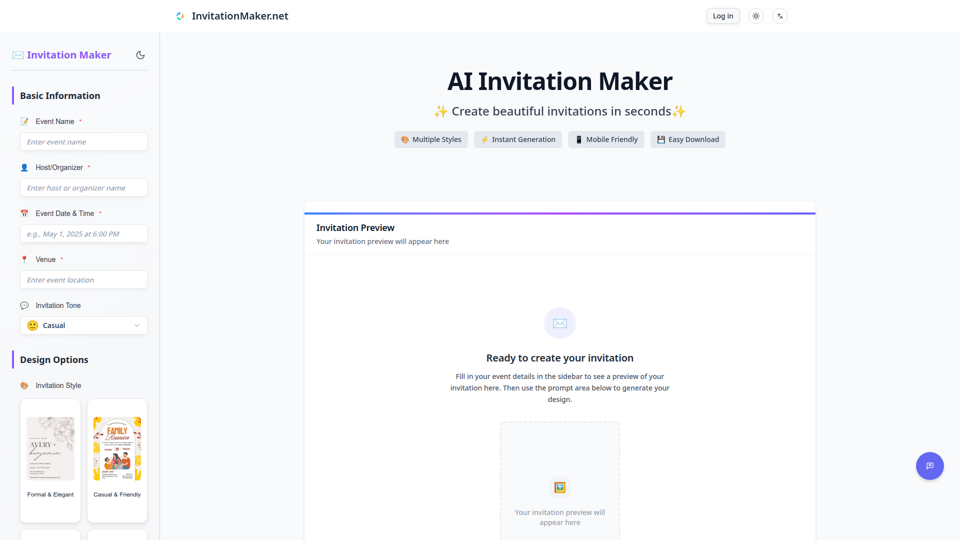Open the Invitation Tone dropdown showing Casual

tap(83, 326)
